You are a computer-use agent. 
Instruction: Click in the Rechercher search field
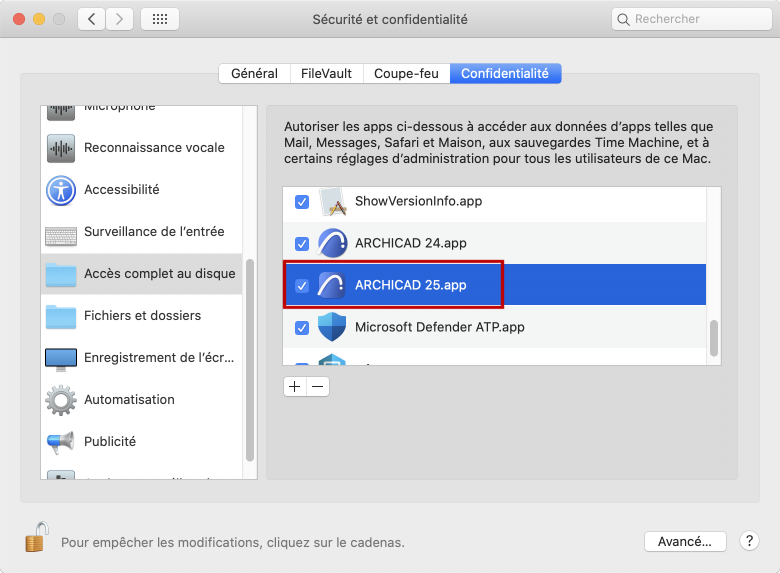[x=691, y=19]
